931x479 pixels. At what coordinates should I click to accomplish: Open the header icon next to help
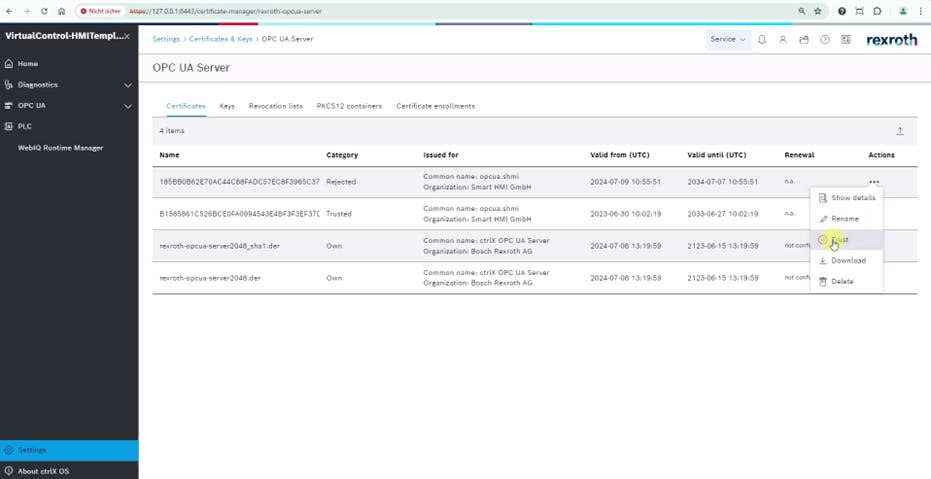[x=846, y=40]
